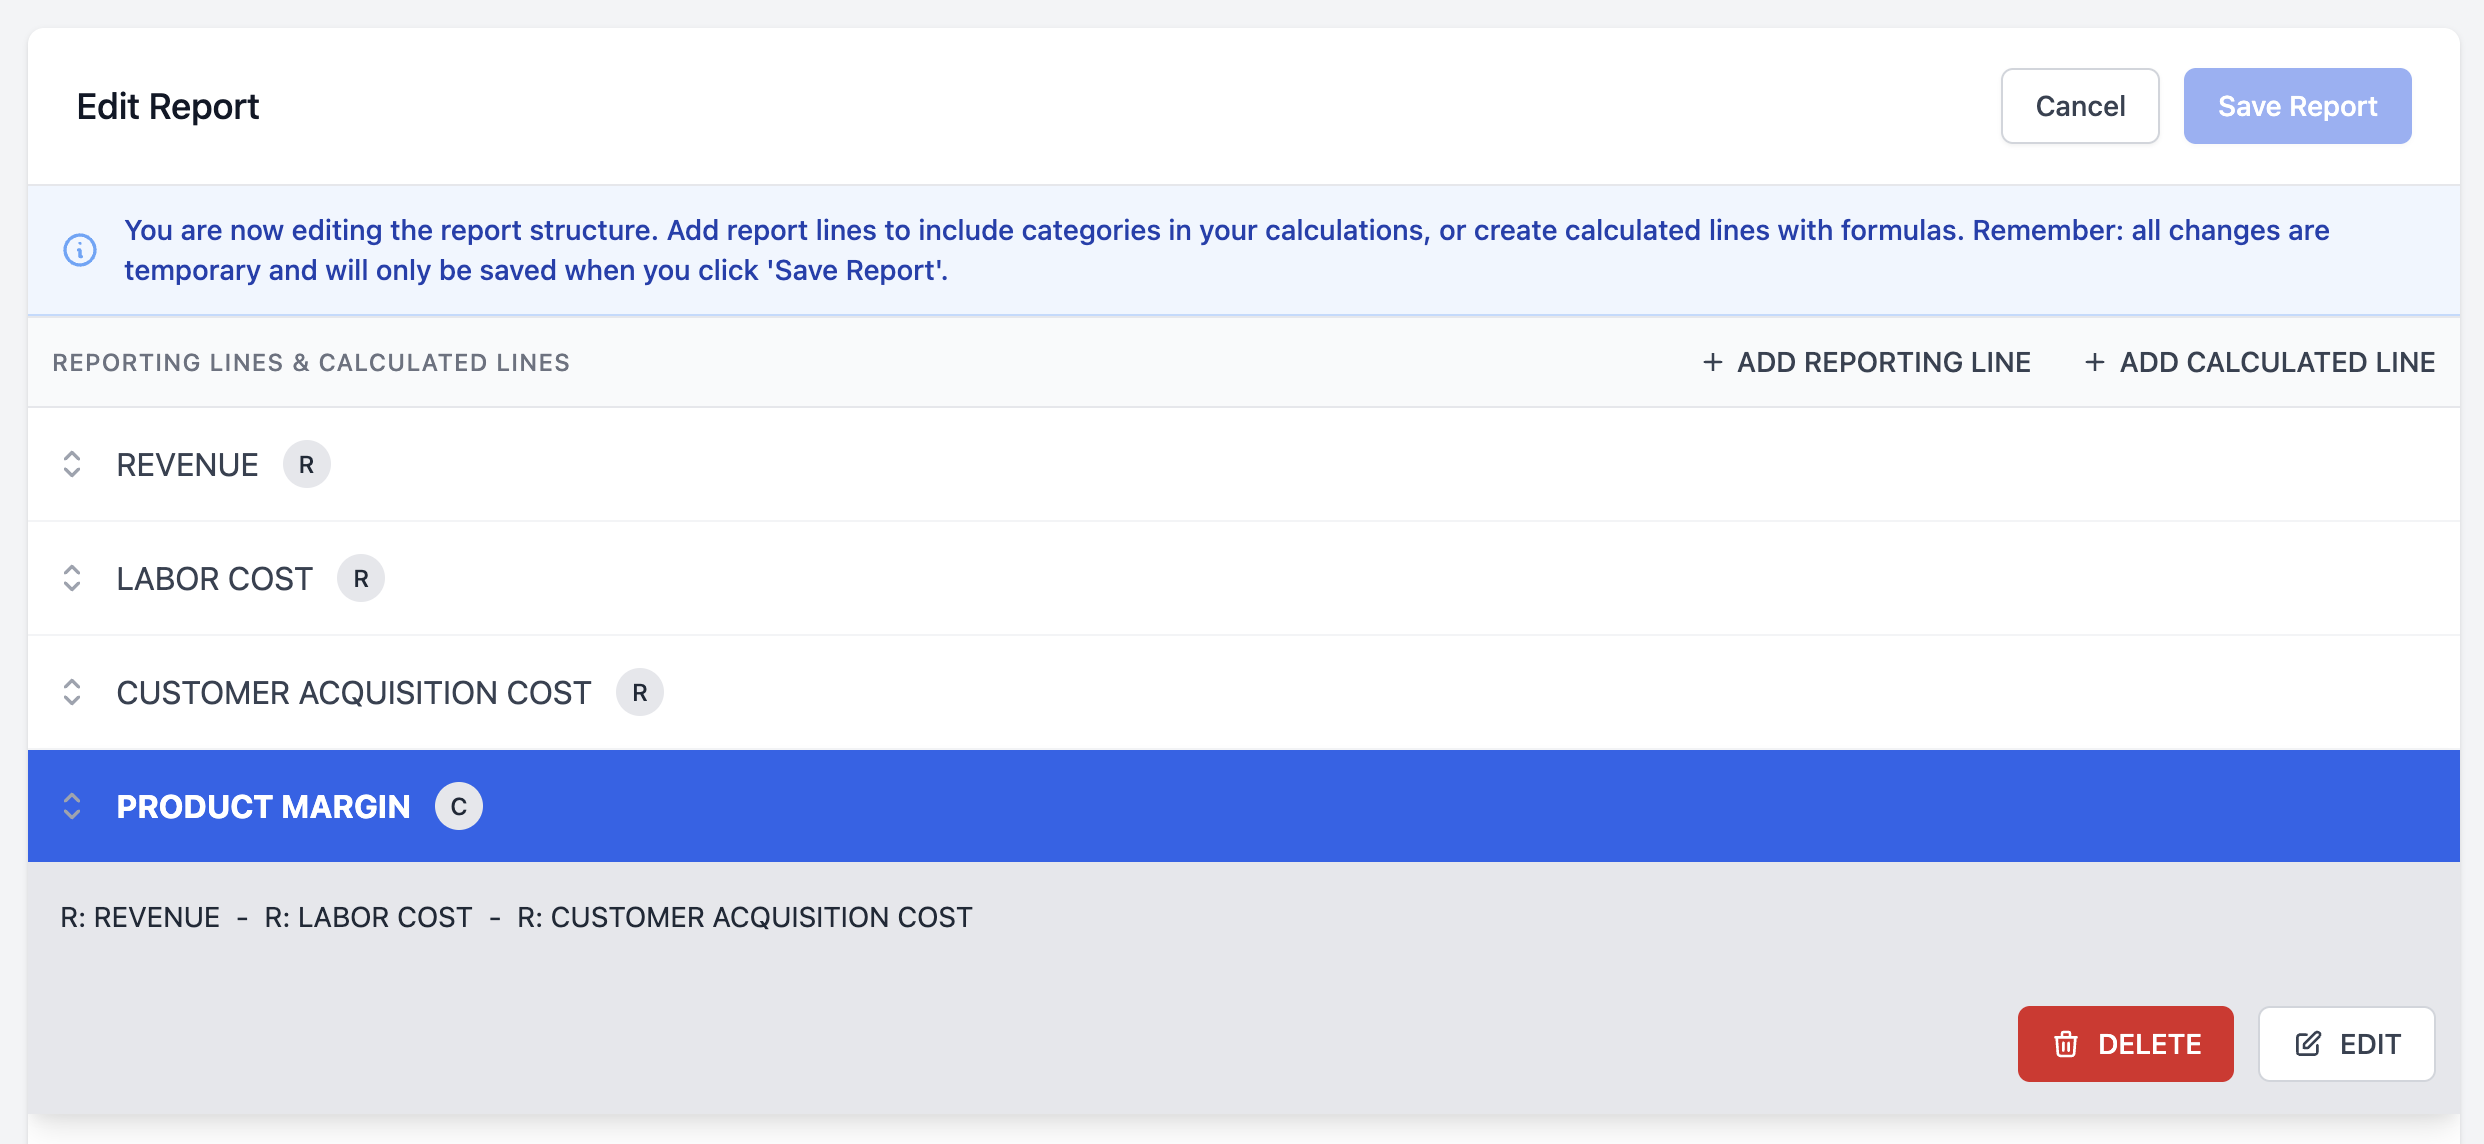Click plus icon before ADD REPORTING LINE

[x=1713, y=362]
